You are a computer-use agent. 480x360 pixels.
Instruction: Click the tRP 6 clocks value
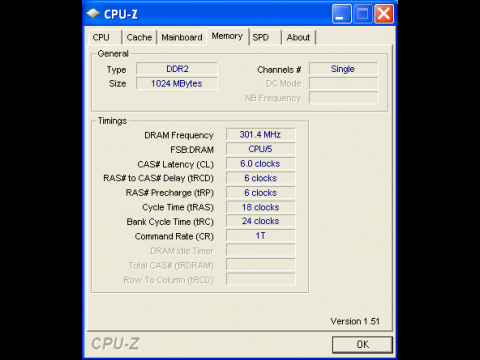(x=260, y=193)
